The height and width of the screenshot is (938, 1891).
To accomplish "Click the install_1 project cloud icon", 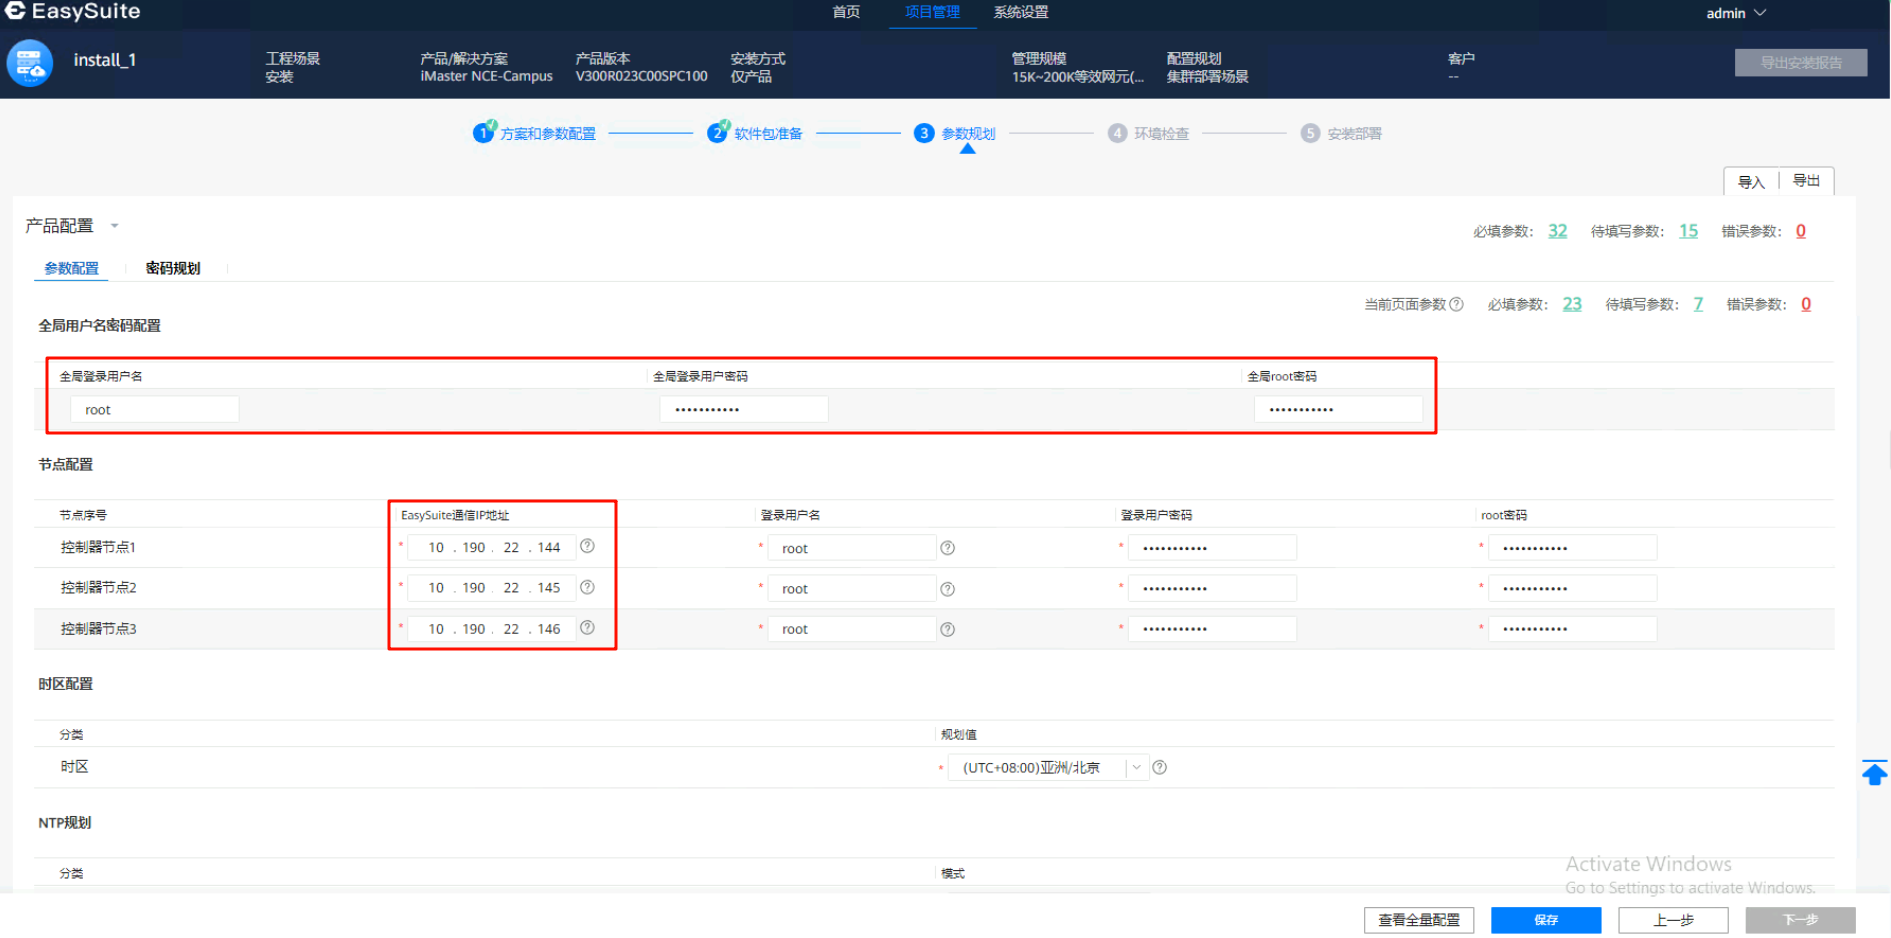I will [30, 64].
